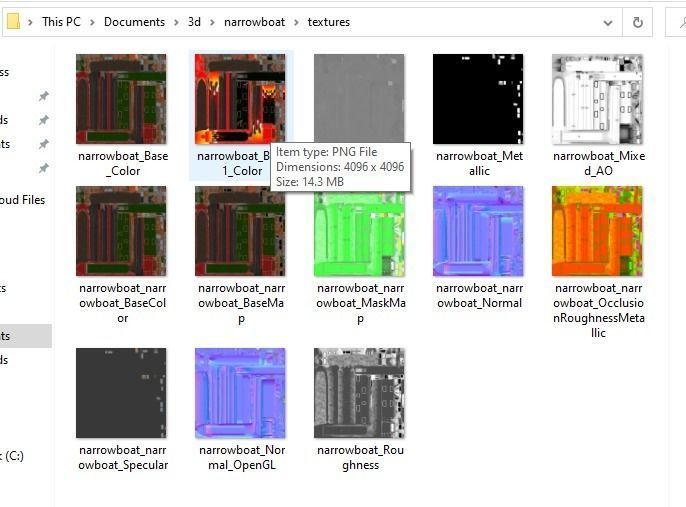Expand the chevron after Documents

pyautogui.click(x=176, y=22)
